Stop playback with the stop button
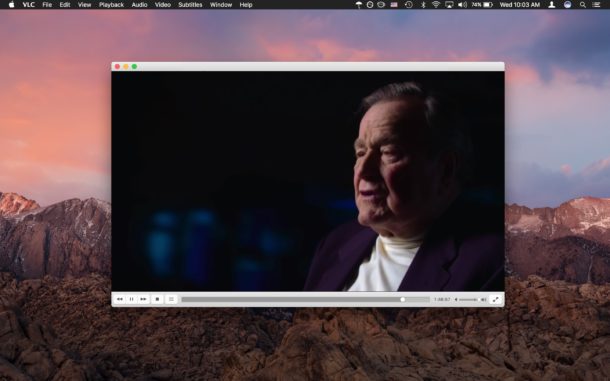The height and width of the screenshot is (381, 610). pos(158,299)
